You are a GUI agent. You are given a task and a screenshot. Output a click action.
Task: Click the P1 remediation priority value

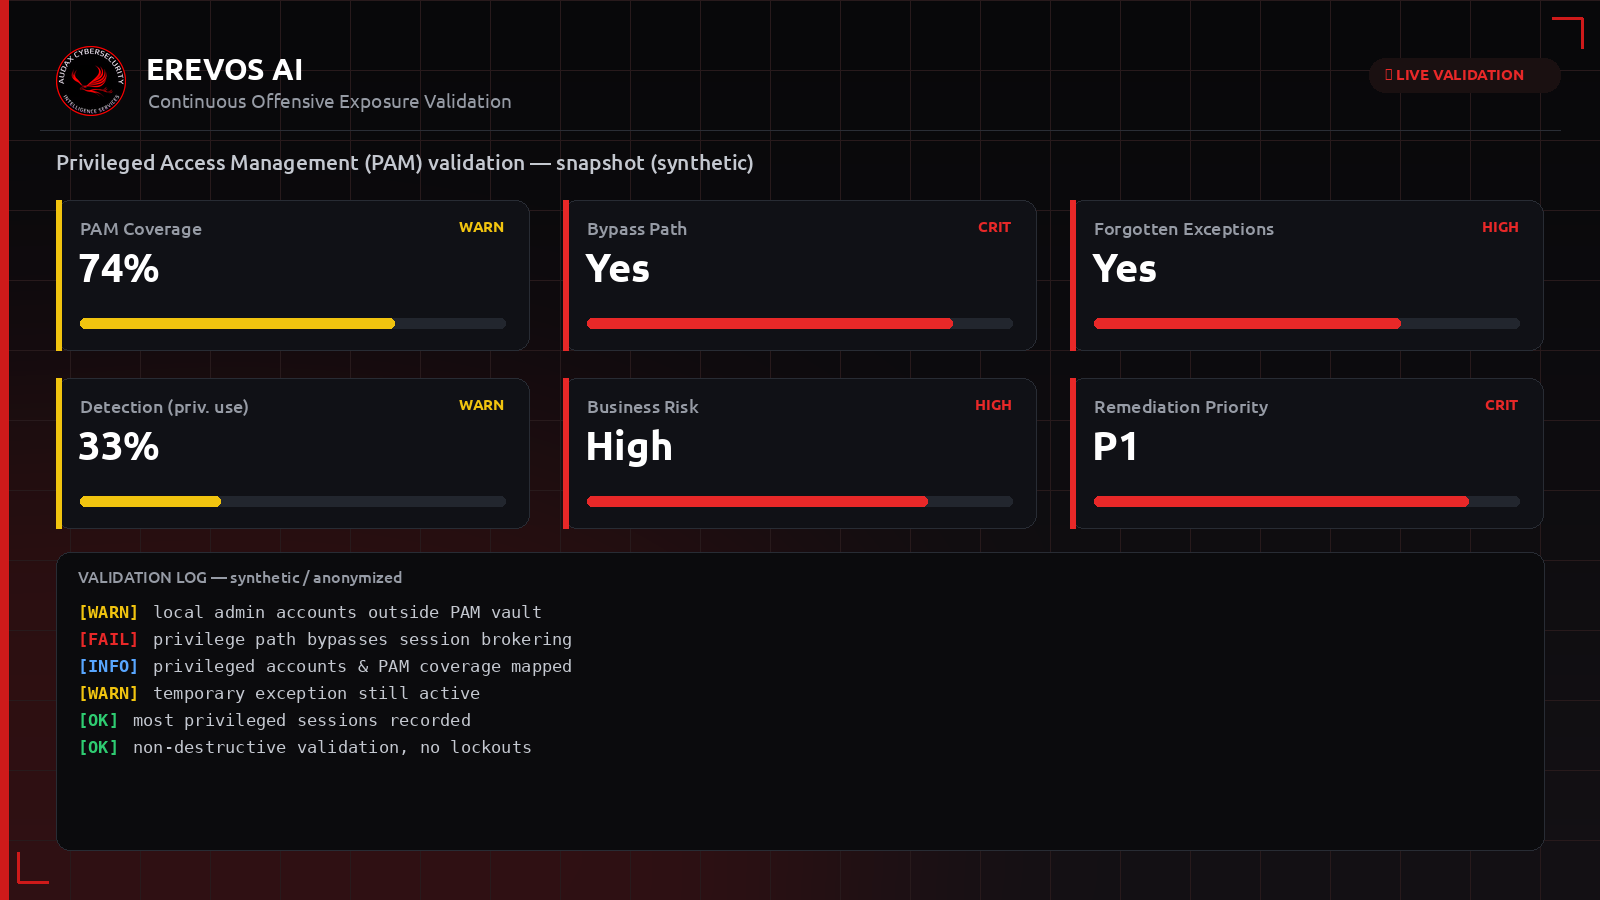pos(1115,447)
